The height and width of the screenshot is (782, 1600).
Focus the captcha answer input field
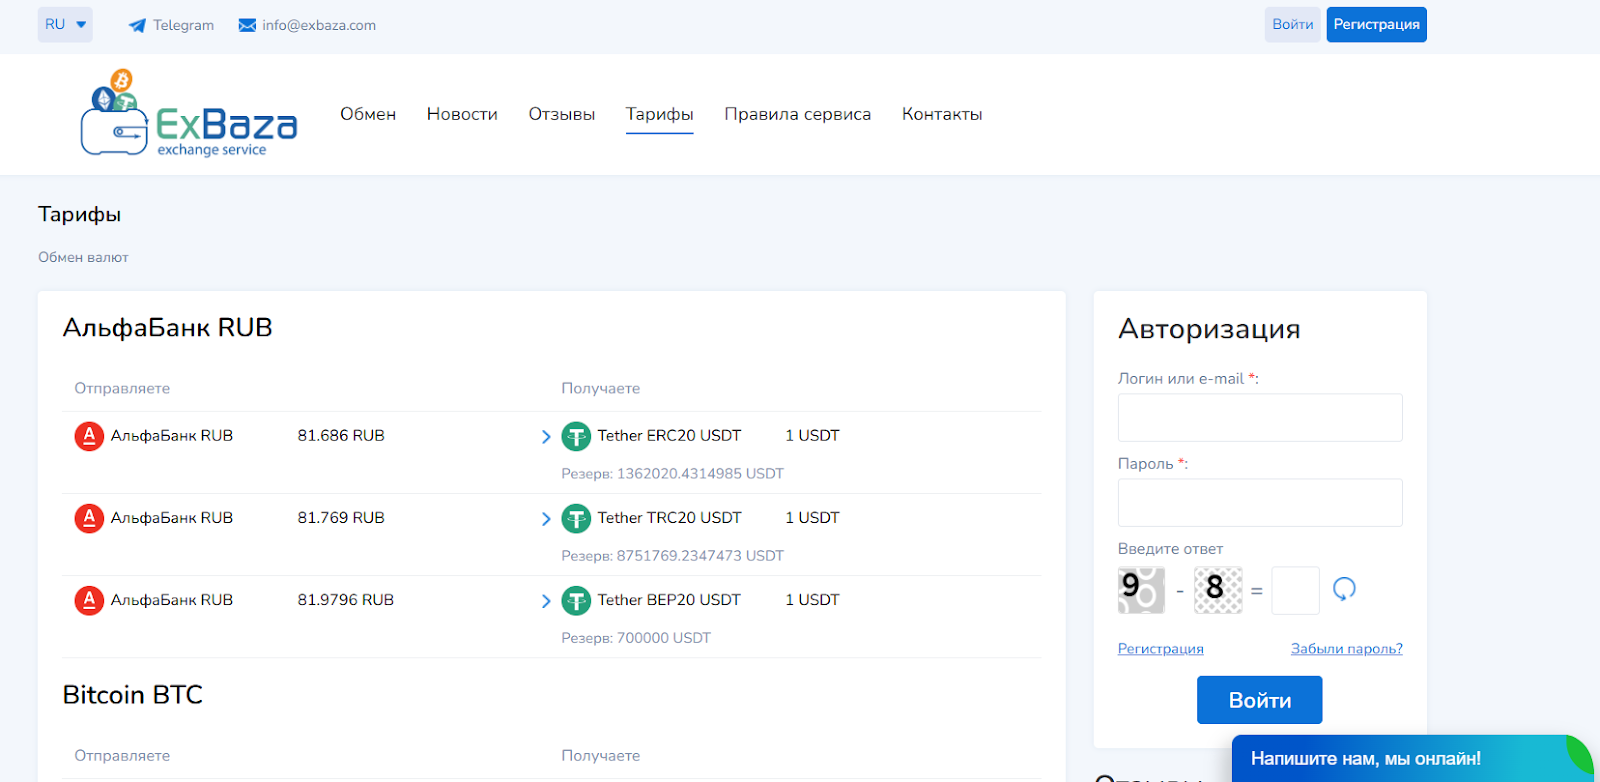tap(1295, 590)
